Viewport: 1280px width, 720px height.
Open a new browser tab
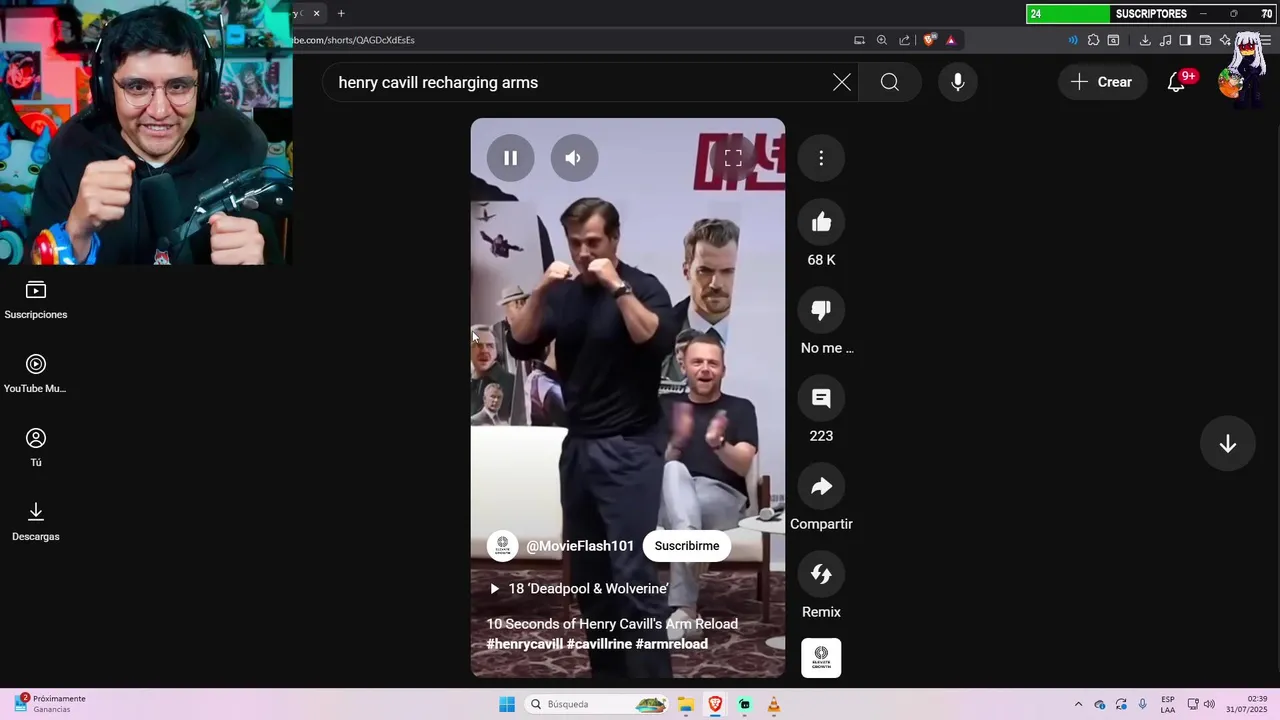coord(341,13)
